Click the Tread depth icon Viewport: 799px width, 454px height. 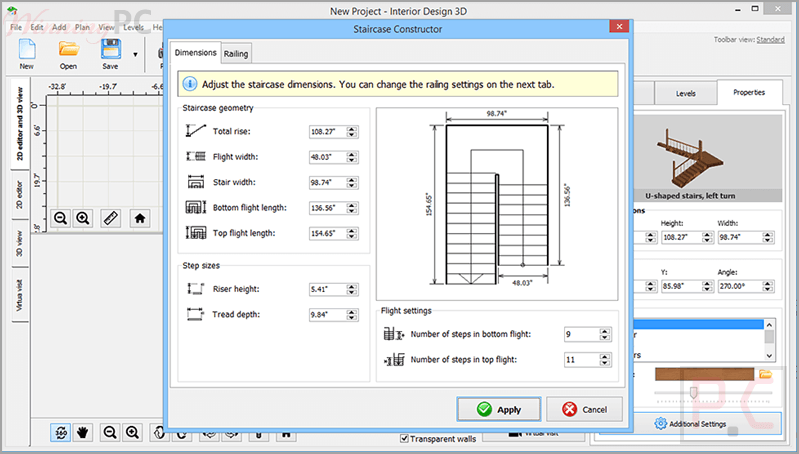tap(196, 314)
